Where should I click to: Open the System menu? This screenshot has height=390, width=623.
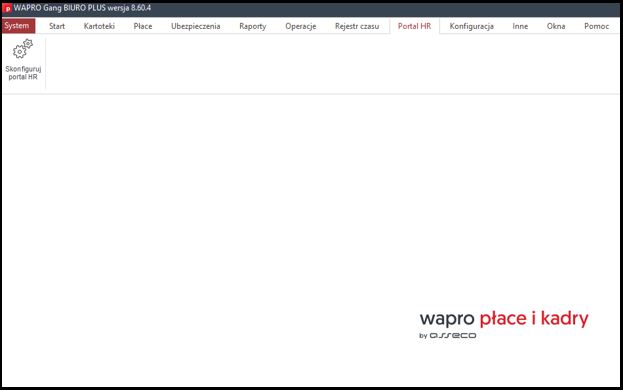point(18,26)
